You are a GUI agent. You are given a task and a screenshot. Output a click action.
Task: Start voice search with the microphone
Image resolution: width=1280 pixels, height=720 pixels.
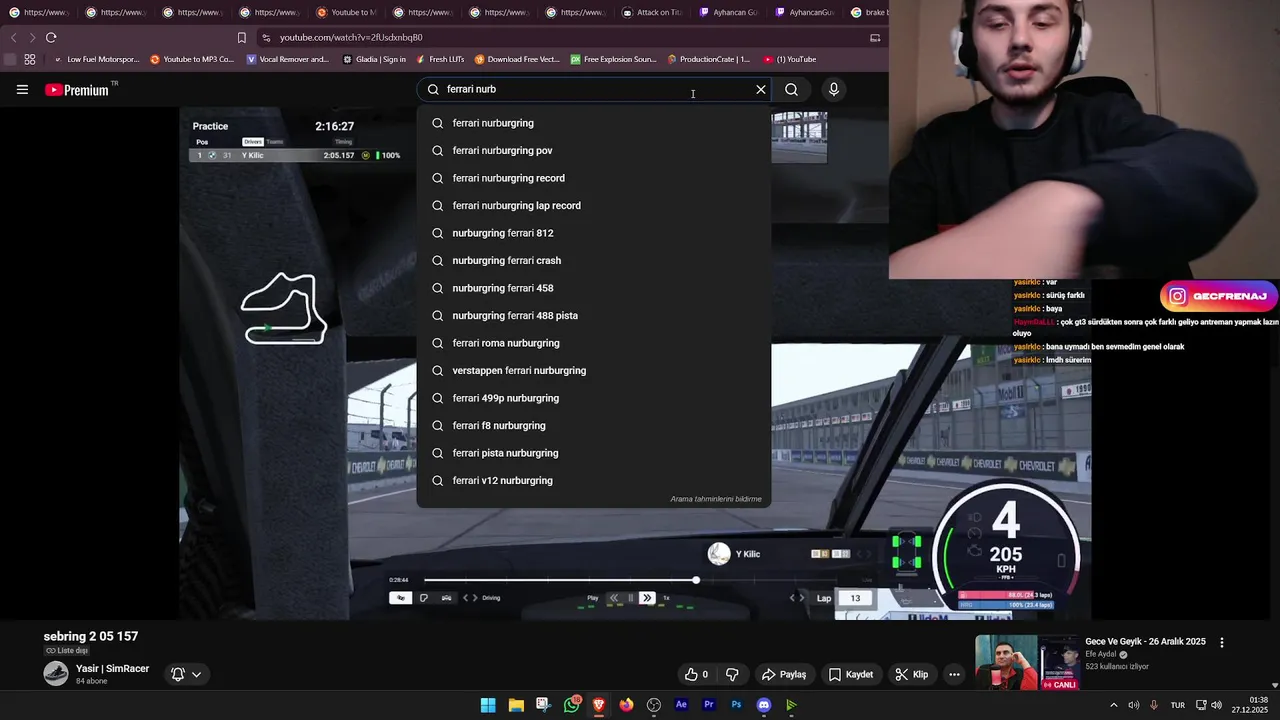point(834,89)
